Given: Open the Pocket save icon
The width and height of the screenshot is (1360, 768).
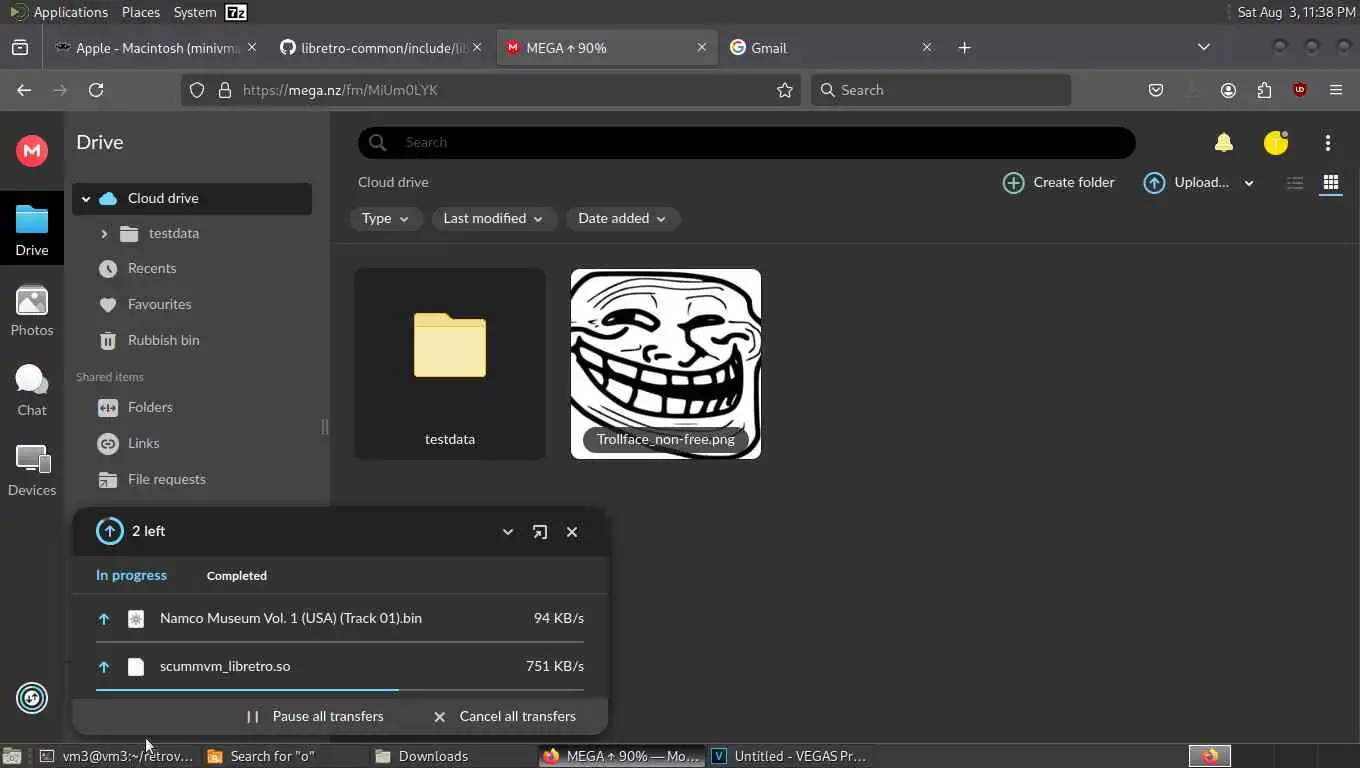Looking at the screenshot, I should (1156, 90).
